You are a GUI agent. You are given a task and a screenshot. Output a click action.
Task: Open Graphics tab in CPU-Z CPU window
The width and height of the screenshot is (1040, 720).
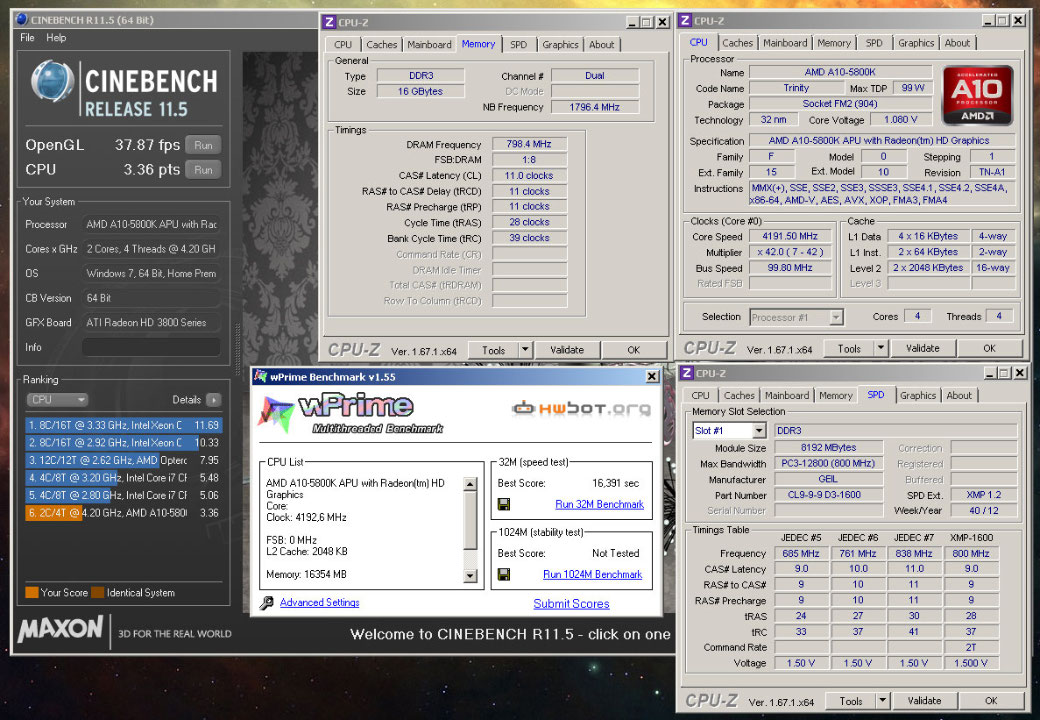point(916,43)
